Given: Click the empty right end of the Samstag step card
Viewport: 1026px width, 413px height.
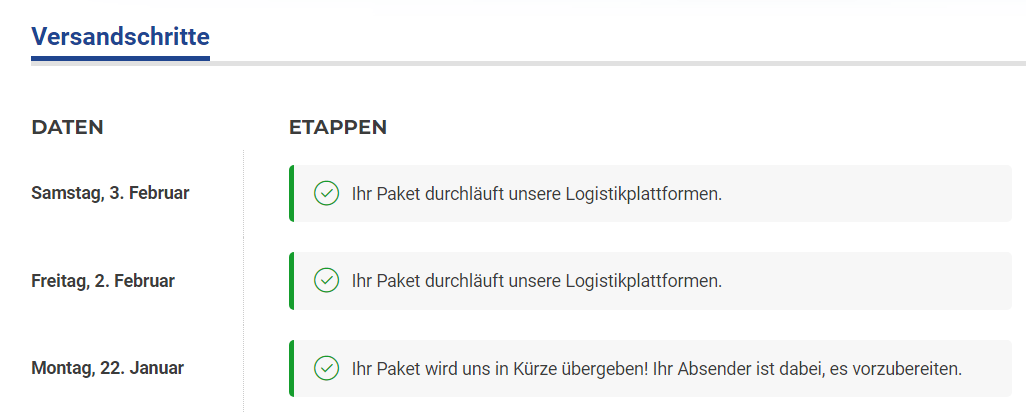Looking at the screenshot, I should [x=900, y=194].
